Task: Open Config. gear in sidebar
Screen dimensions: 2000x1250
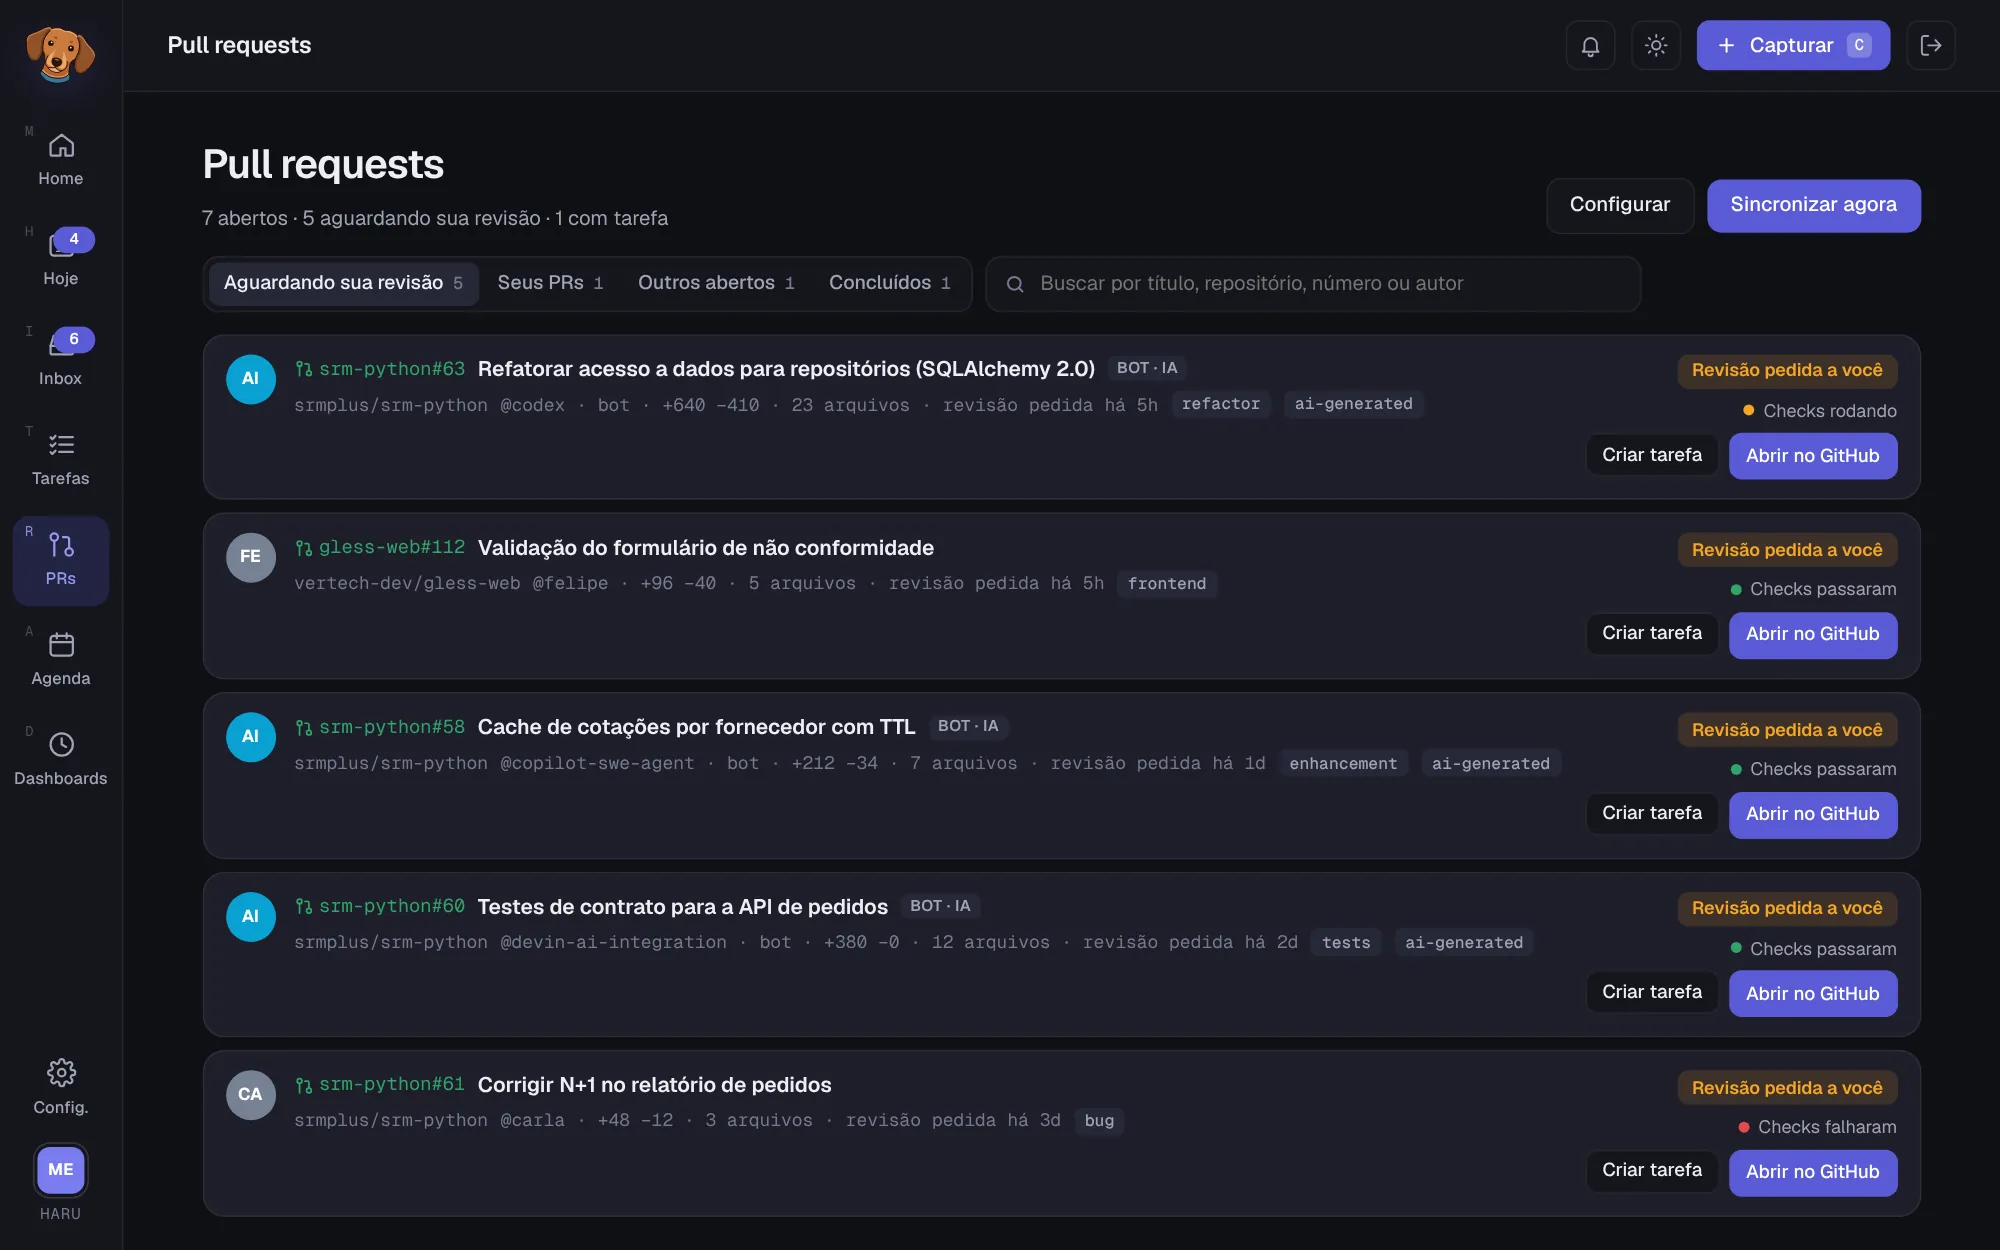Action: tap(61, 1087)
